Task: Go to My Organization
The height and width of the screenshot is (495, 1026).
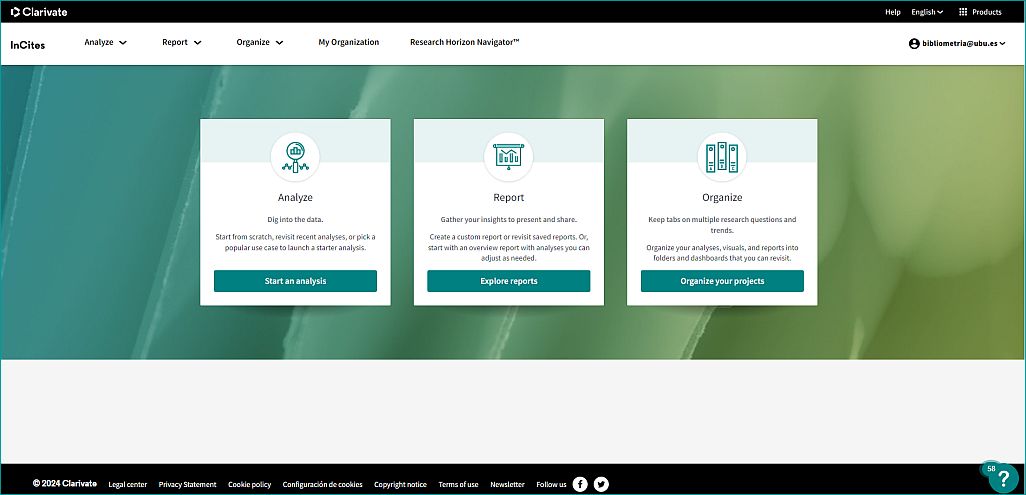Action: coord(349,43)
